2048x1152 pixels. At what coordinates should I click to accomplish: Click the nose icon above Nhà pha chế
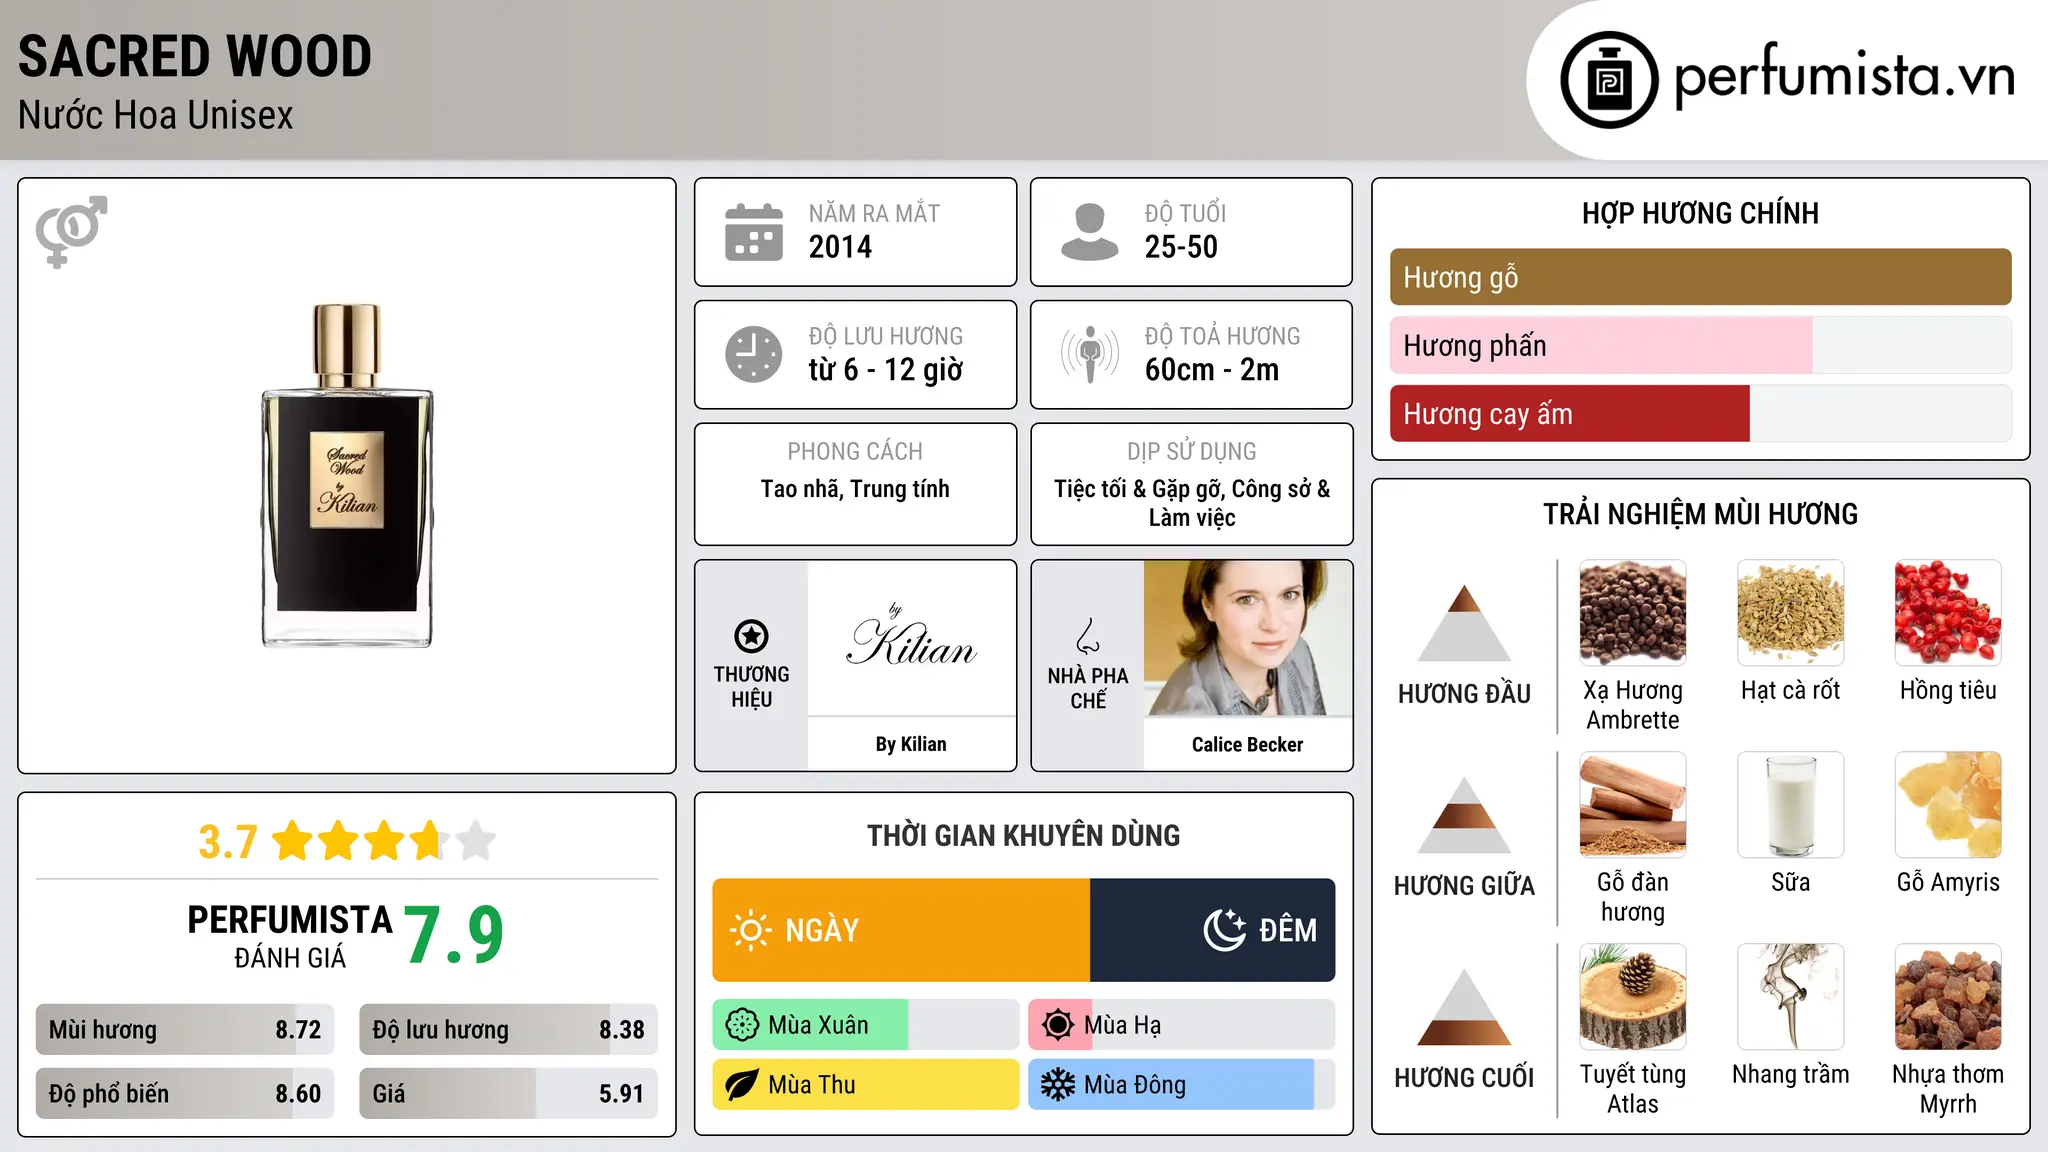[1088, 636]
